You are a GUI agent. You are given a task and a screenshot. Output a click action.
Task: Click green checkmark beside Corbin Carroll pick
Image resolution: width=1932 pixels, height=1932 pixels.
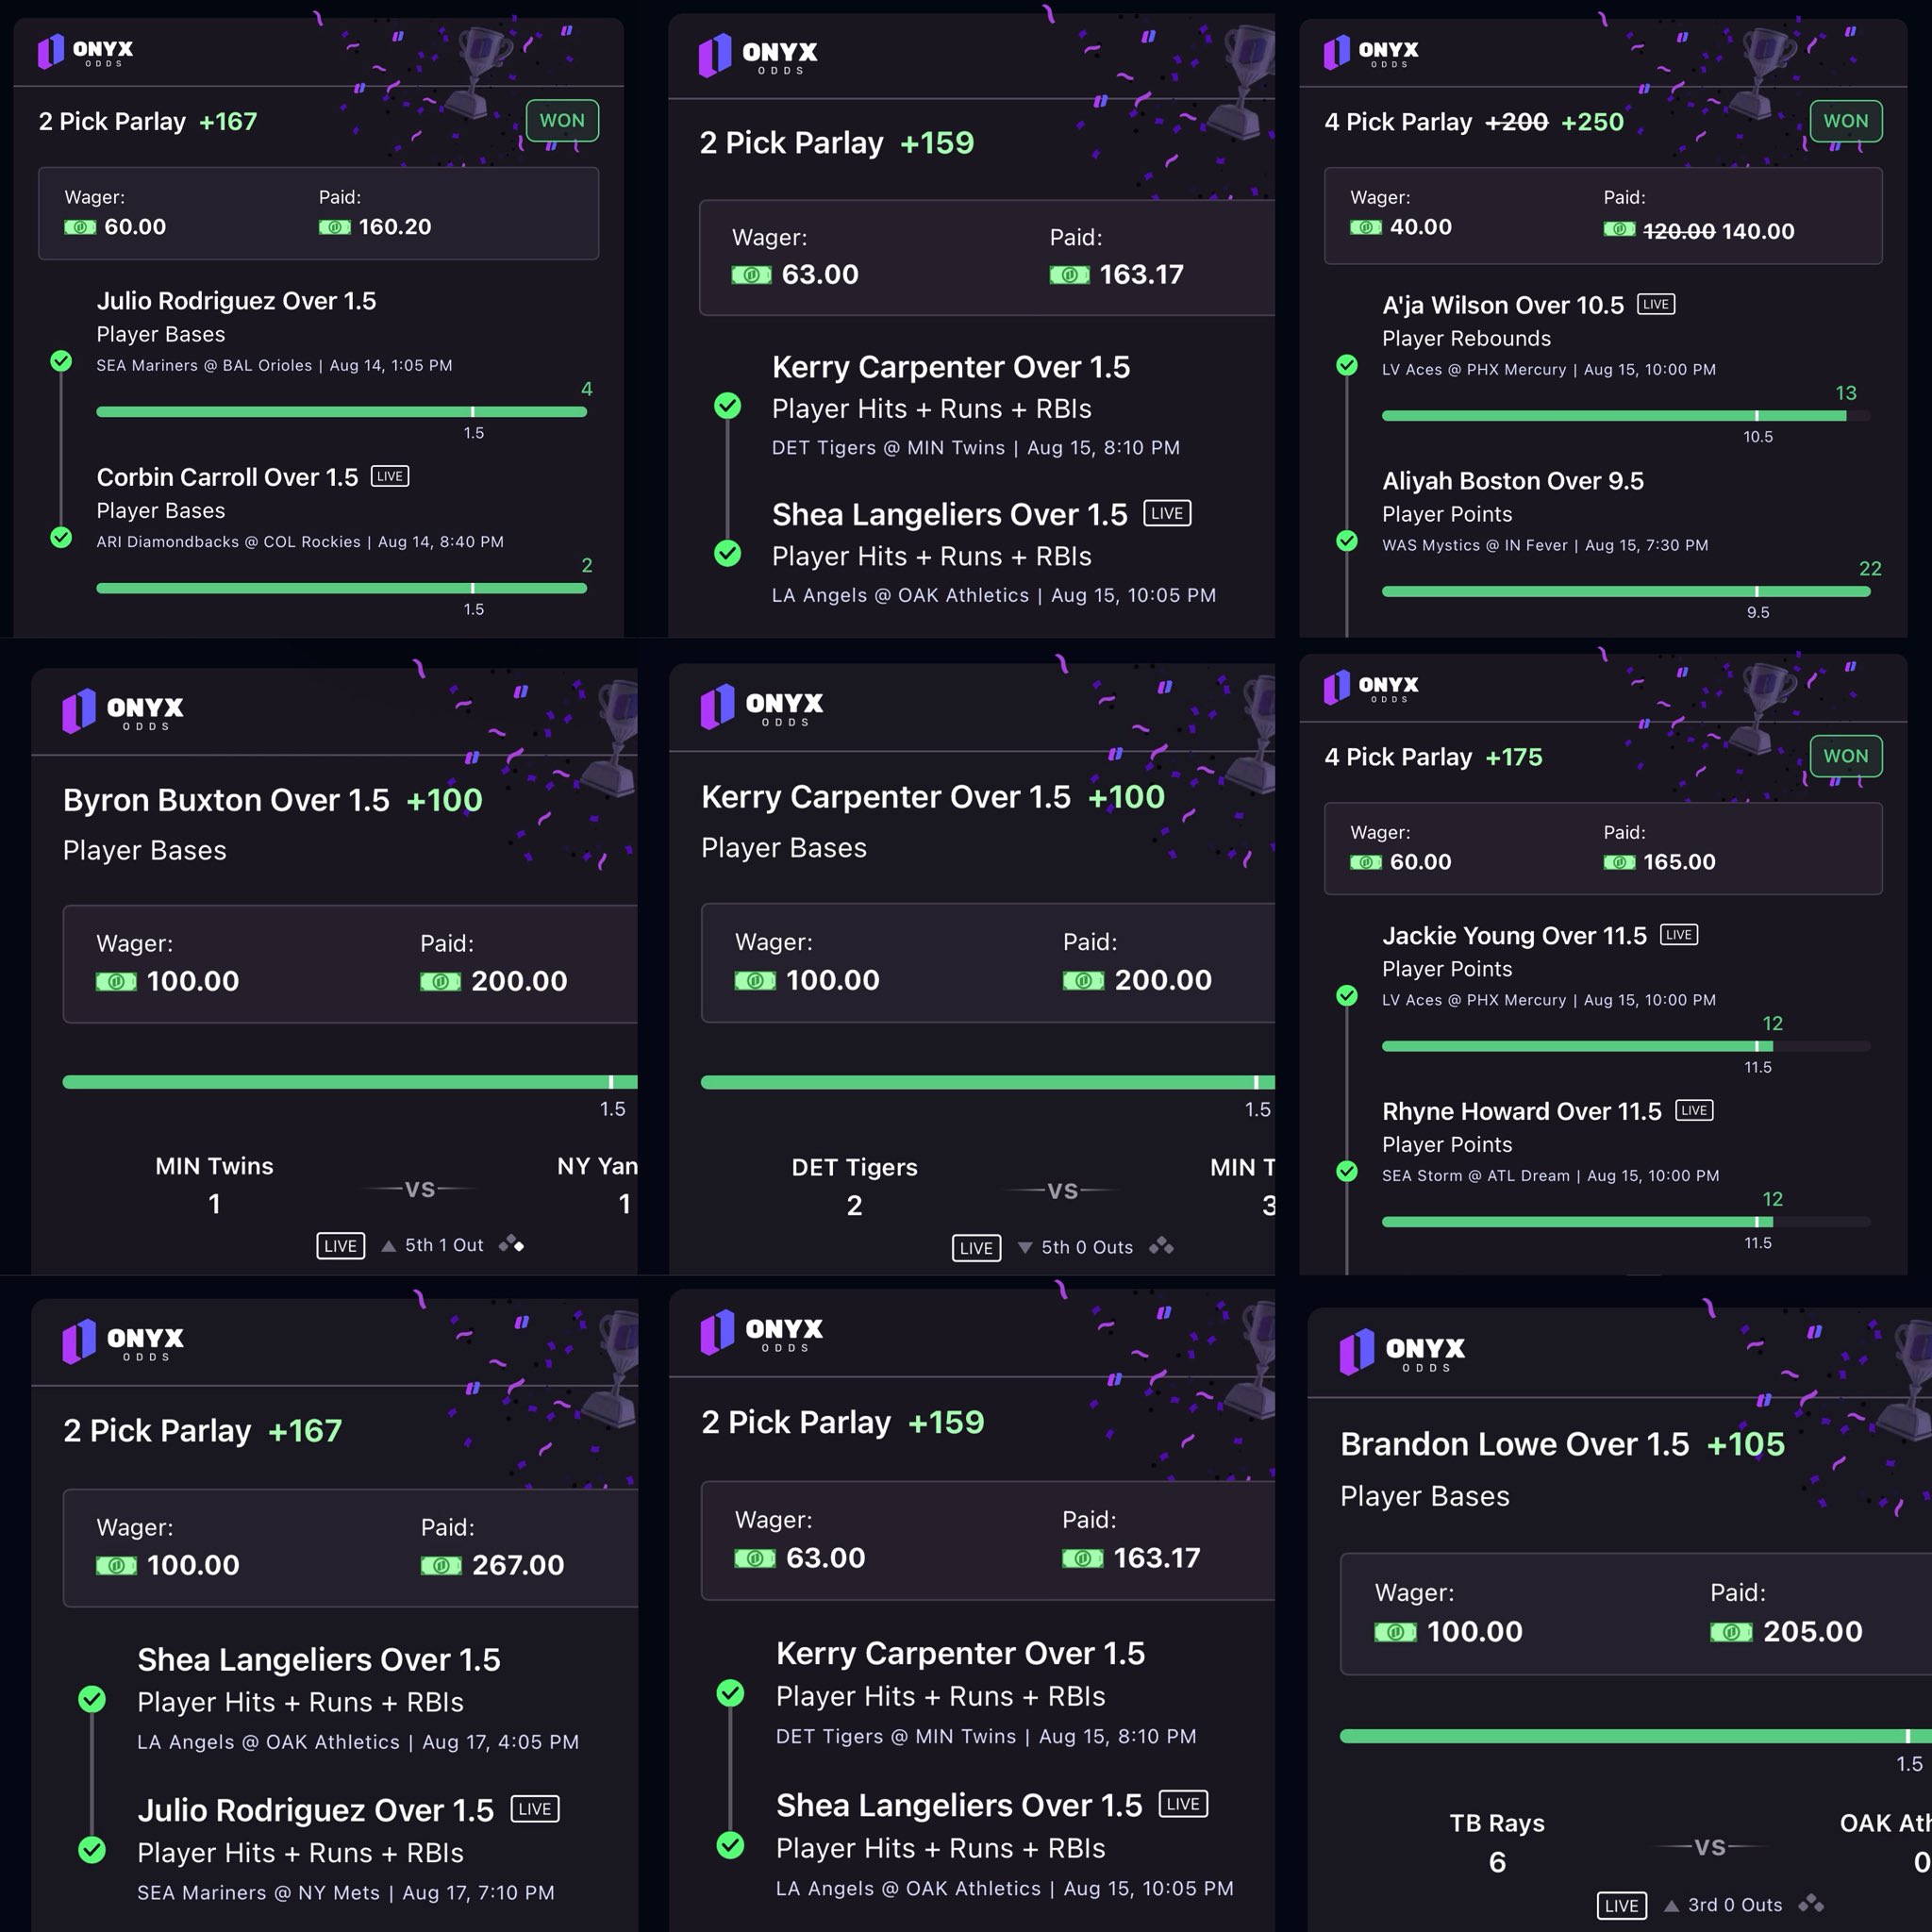(x=61, y=537)
